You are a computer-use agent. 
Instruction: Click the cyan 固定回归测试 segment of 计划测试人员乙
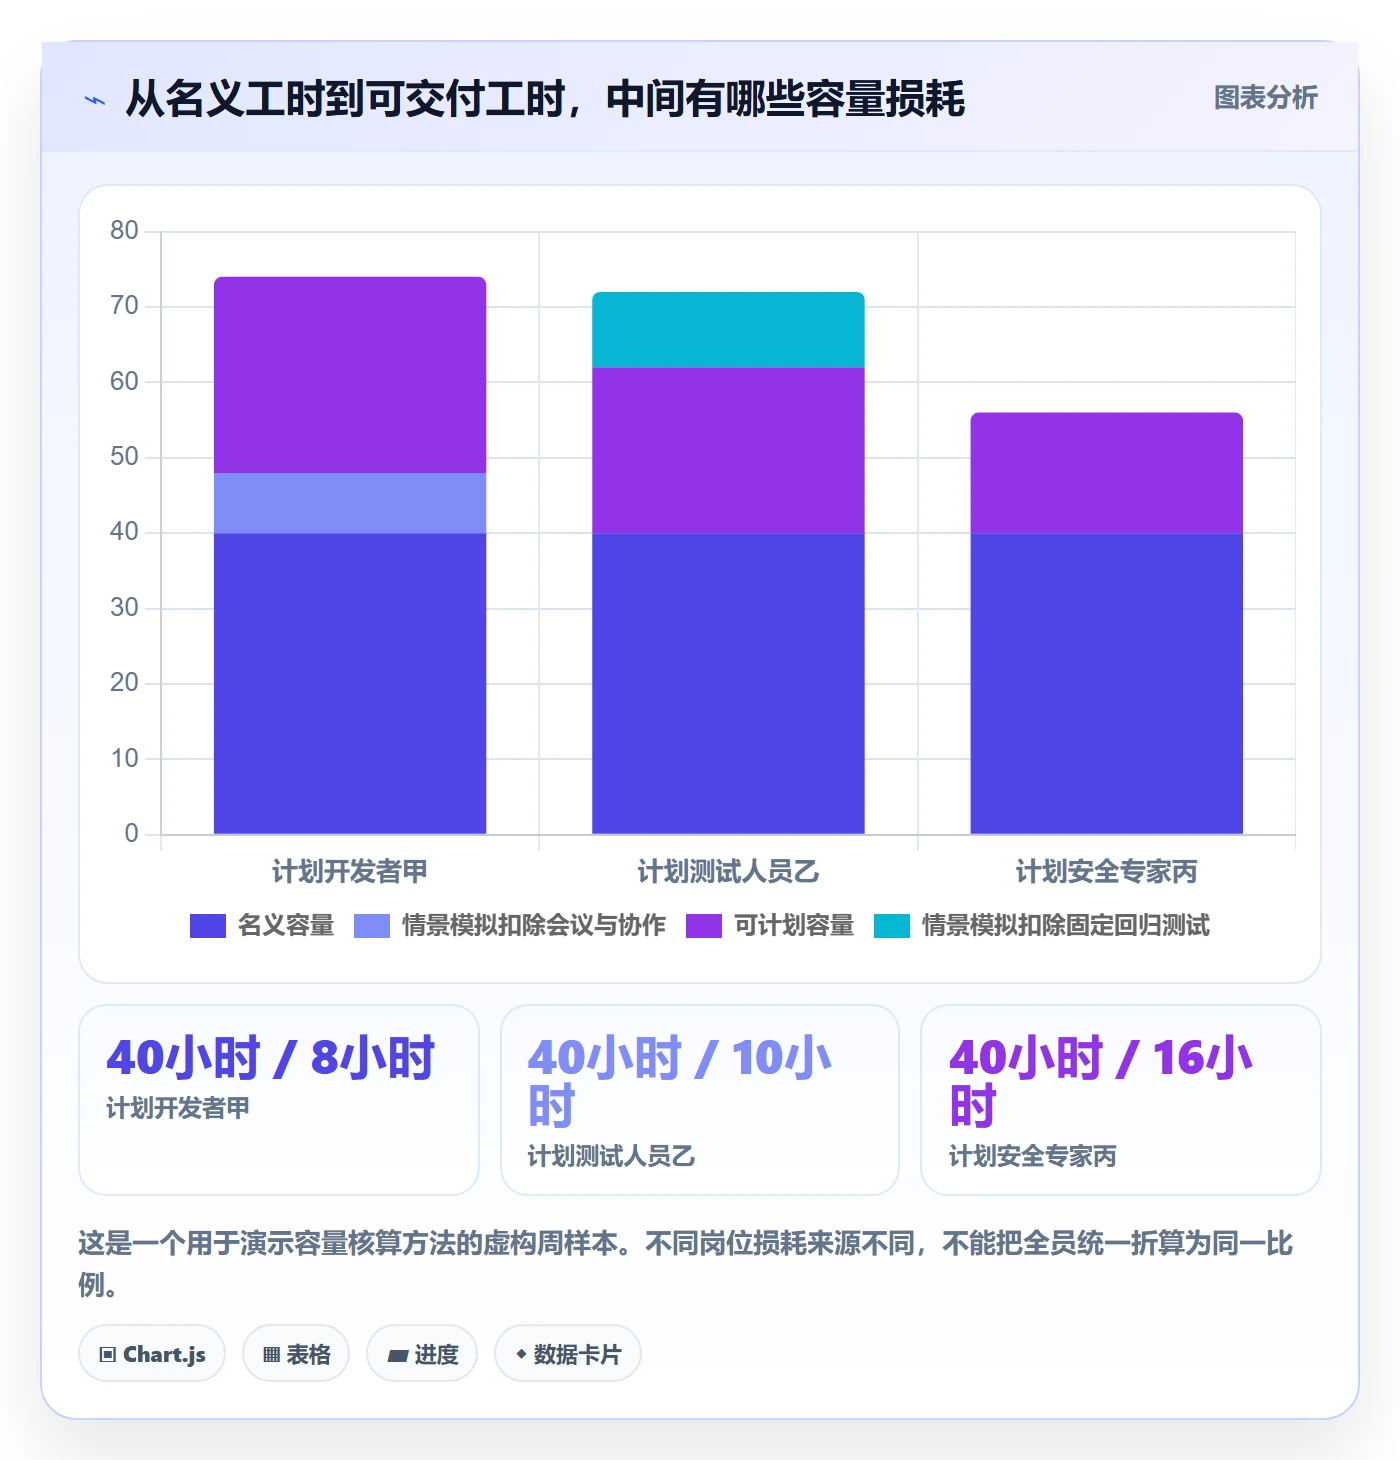pyautogui.click(x=728, y=330)
